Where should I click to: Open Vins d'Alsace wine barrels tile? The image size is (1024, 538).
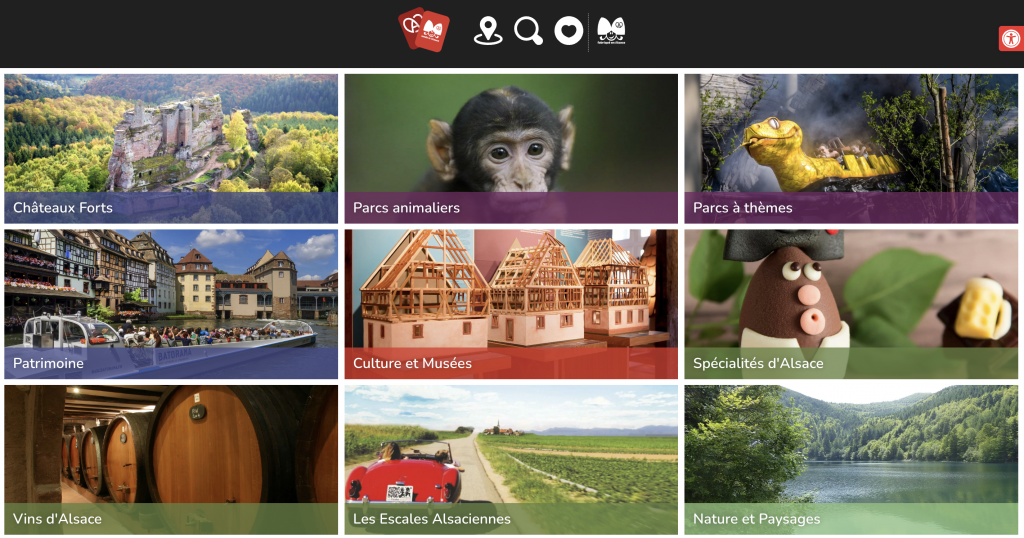[x=171, y=460]
